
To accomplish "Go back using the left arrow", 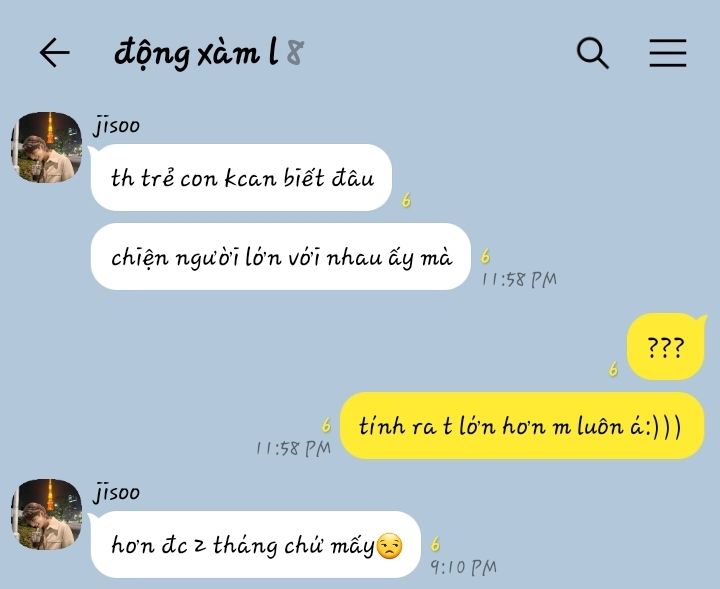I will coord(54,53).
